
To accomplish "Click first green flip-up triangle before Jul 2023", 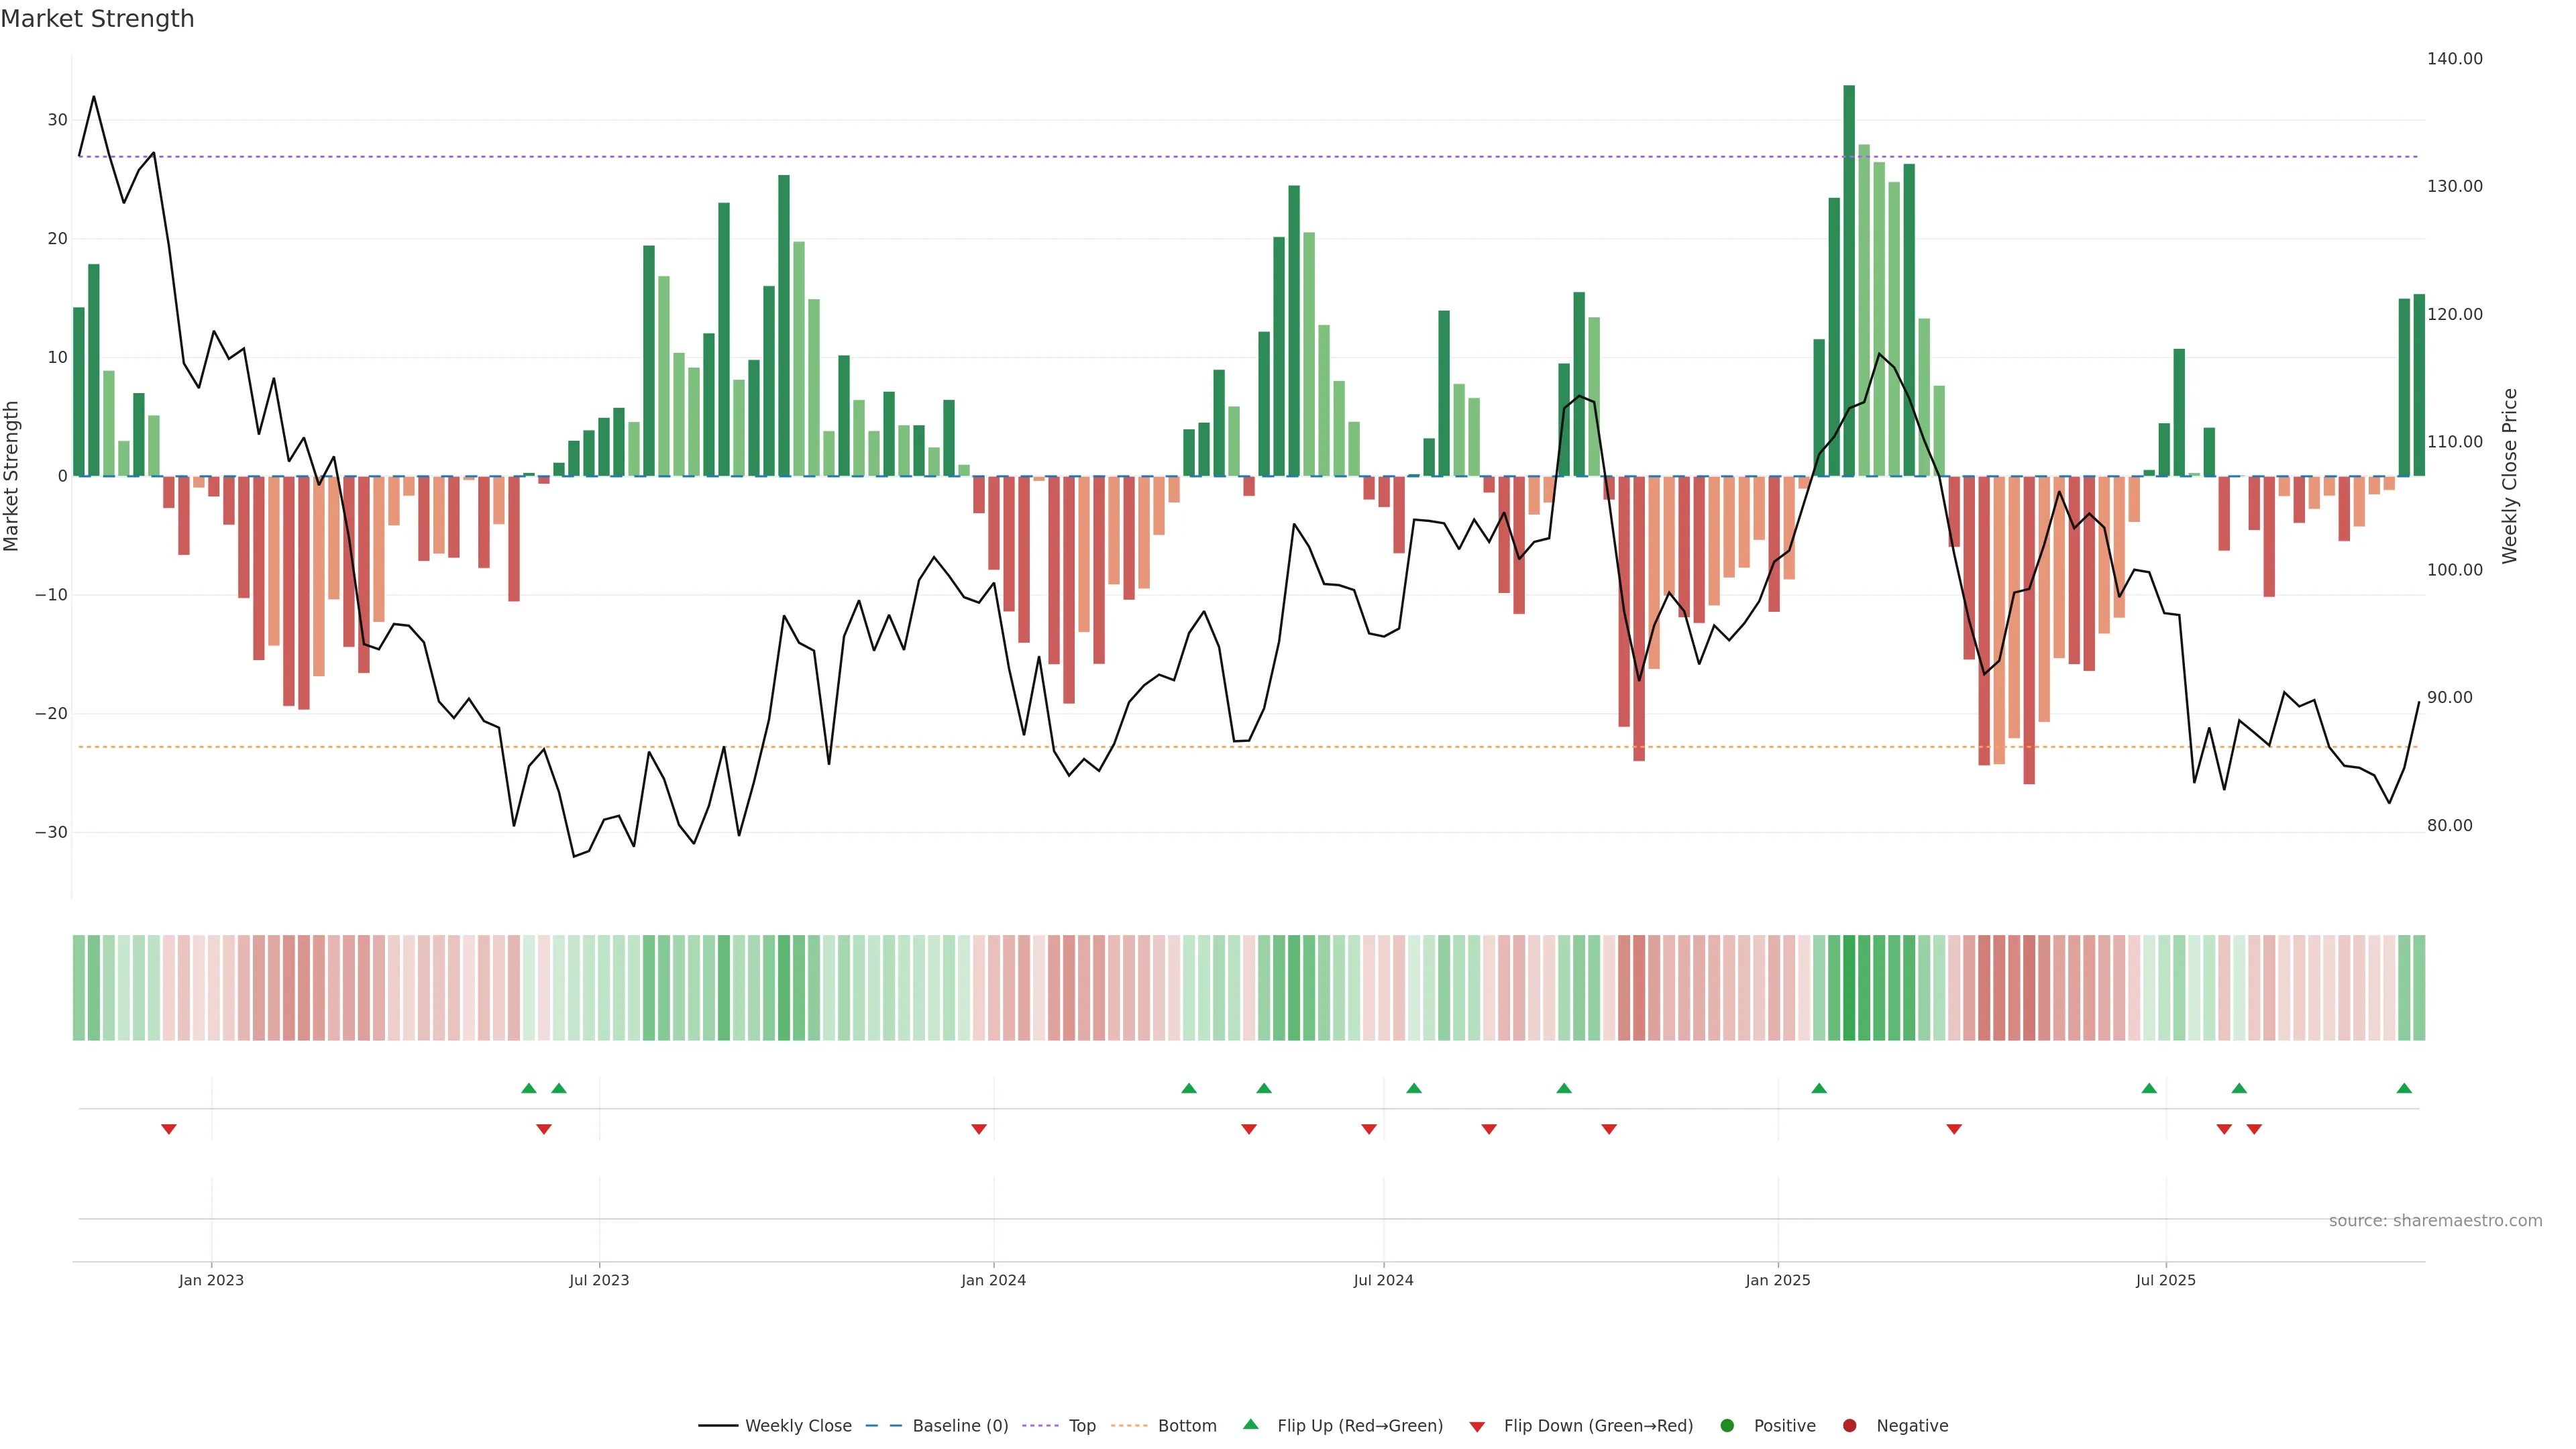I will (x=529, y=1088).
